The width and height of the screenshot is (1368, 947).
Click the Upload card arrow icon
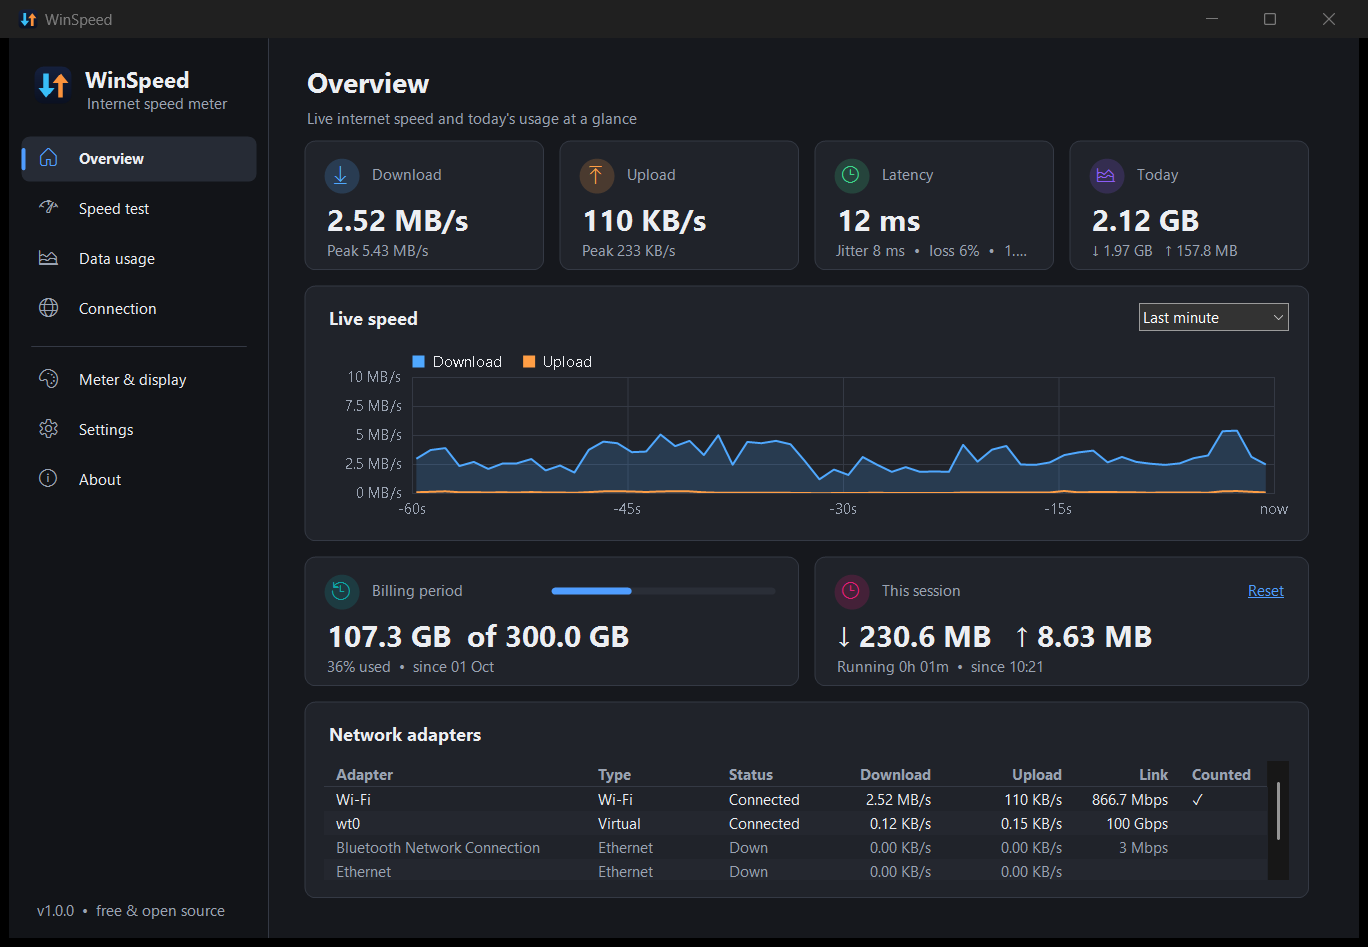click(x=597, y=175)
